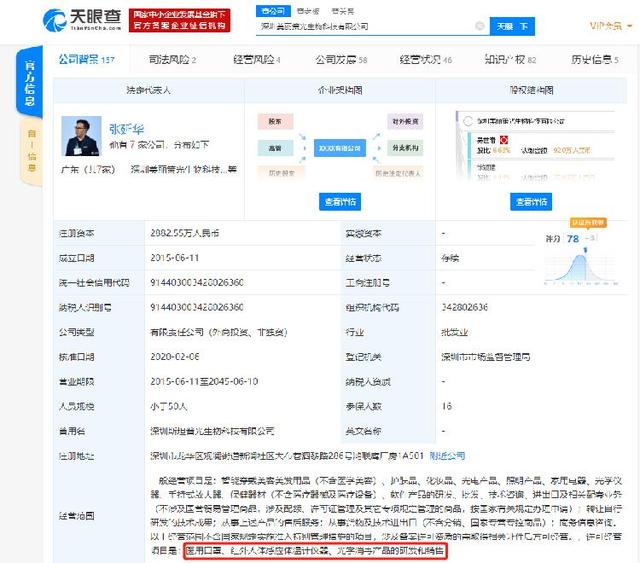The image size is (640, 563).
Task: Click the Tianyancha logo
Action: click(82, 20)
